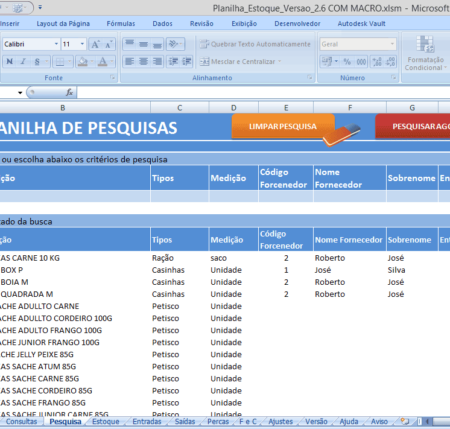Open the Desenvolvedor ribbon tab
Screen dimensions: 450x429
(297, 24)
